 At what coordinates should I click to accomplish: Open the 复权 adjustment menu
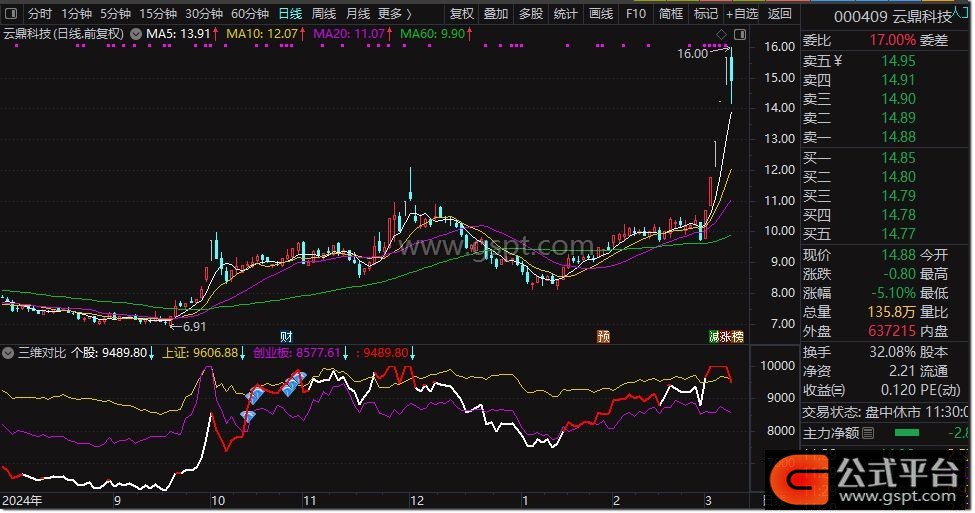[461, 14]
